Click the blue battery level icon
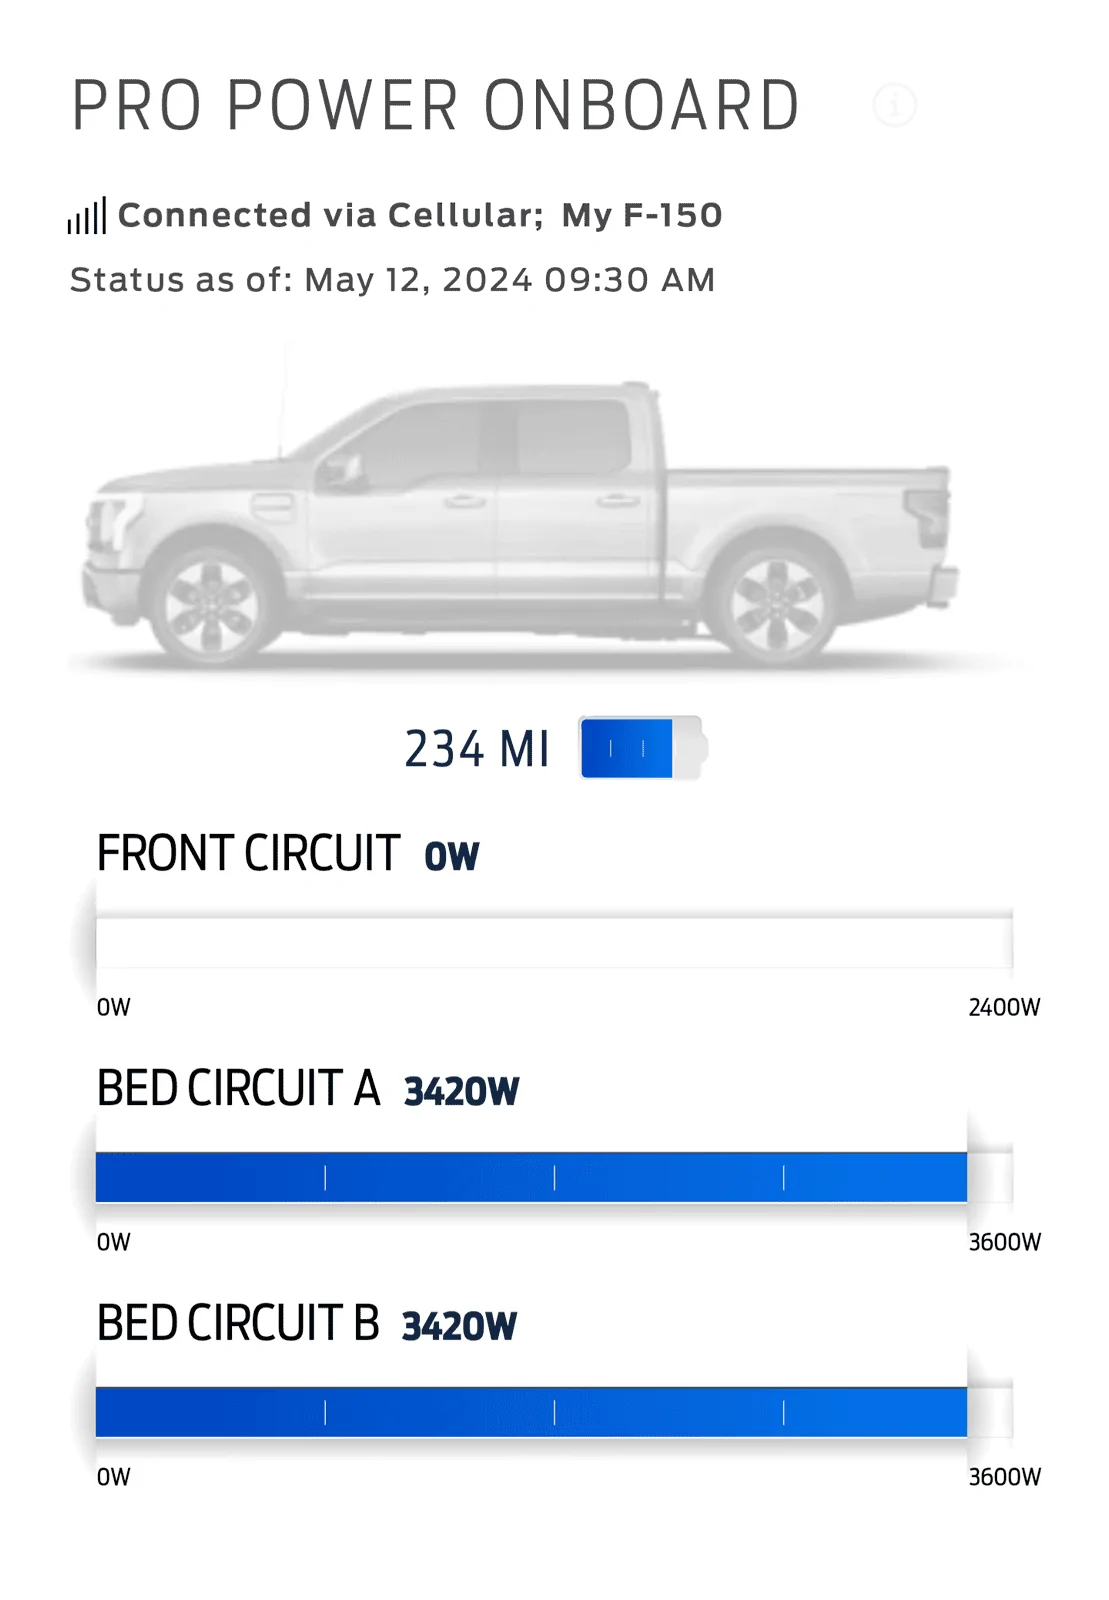The image size is (1109, 1600). (x=642, y=748)
